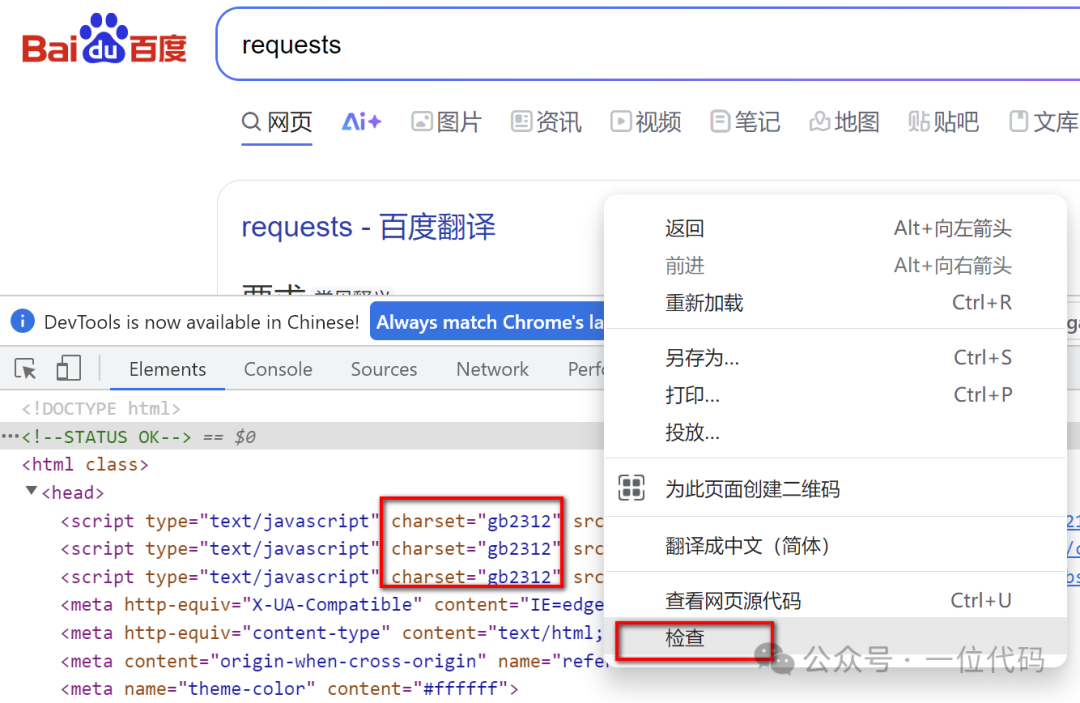Screen dimensions: 1080x703
Task: Switch to the Network DevTools tab
Action: click(x=492, y=369)
